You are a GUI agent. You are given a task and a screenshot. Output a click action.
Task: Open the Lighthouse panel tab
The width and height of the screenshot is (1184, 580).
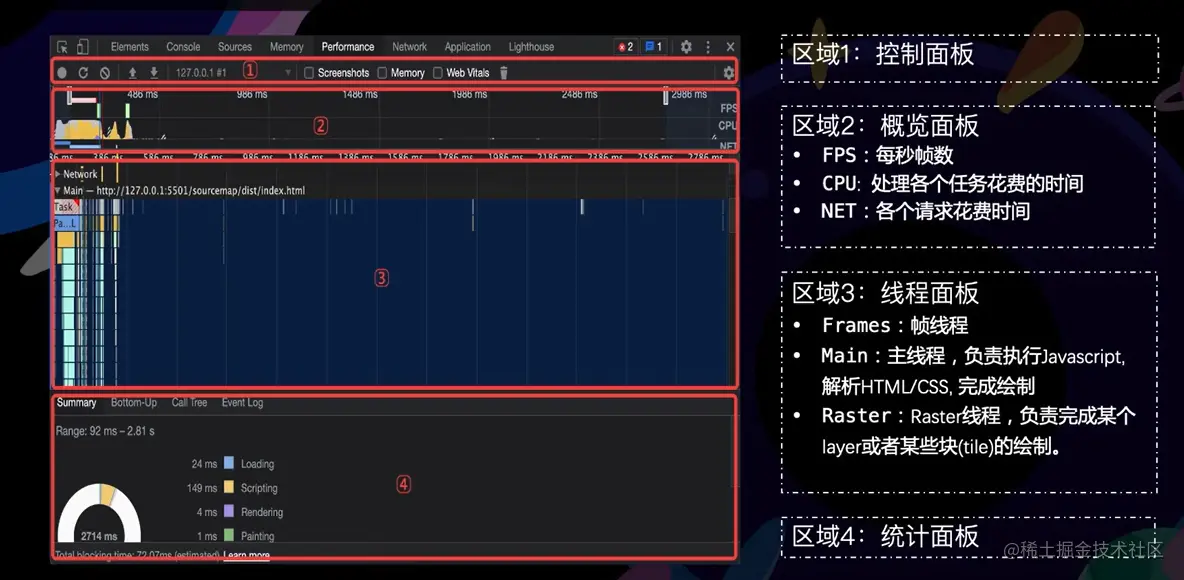531,46
